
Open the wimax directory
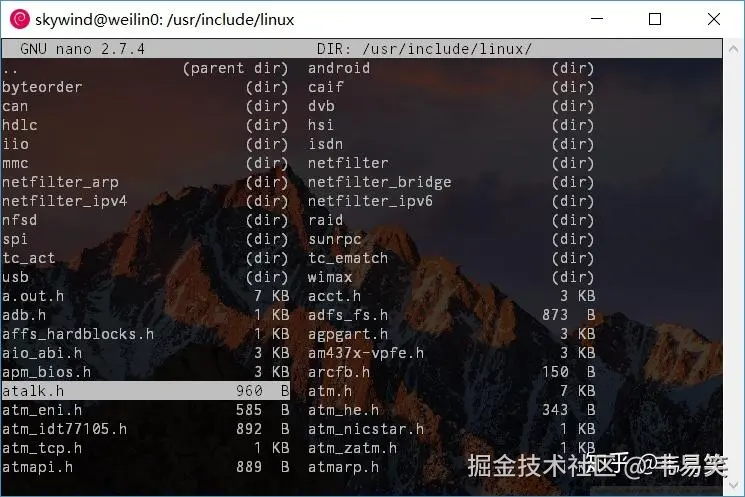coord(451,277)
